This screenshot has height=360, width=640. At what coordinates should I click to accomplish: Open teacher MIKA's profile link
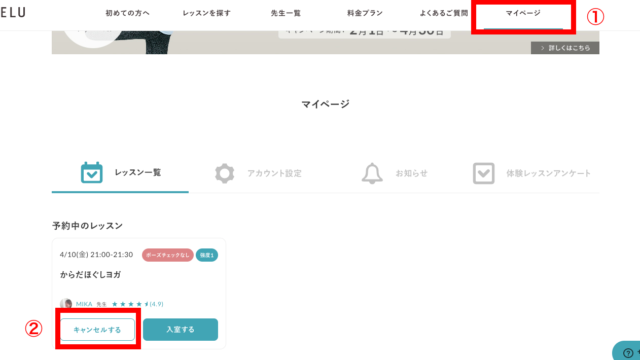pyautogui.click(x=84, y=304)
